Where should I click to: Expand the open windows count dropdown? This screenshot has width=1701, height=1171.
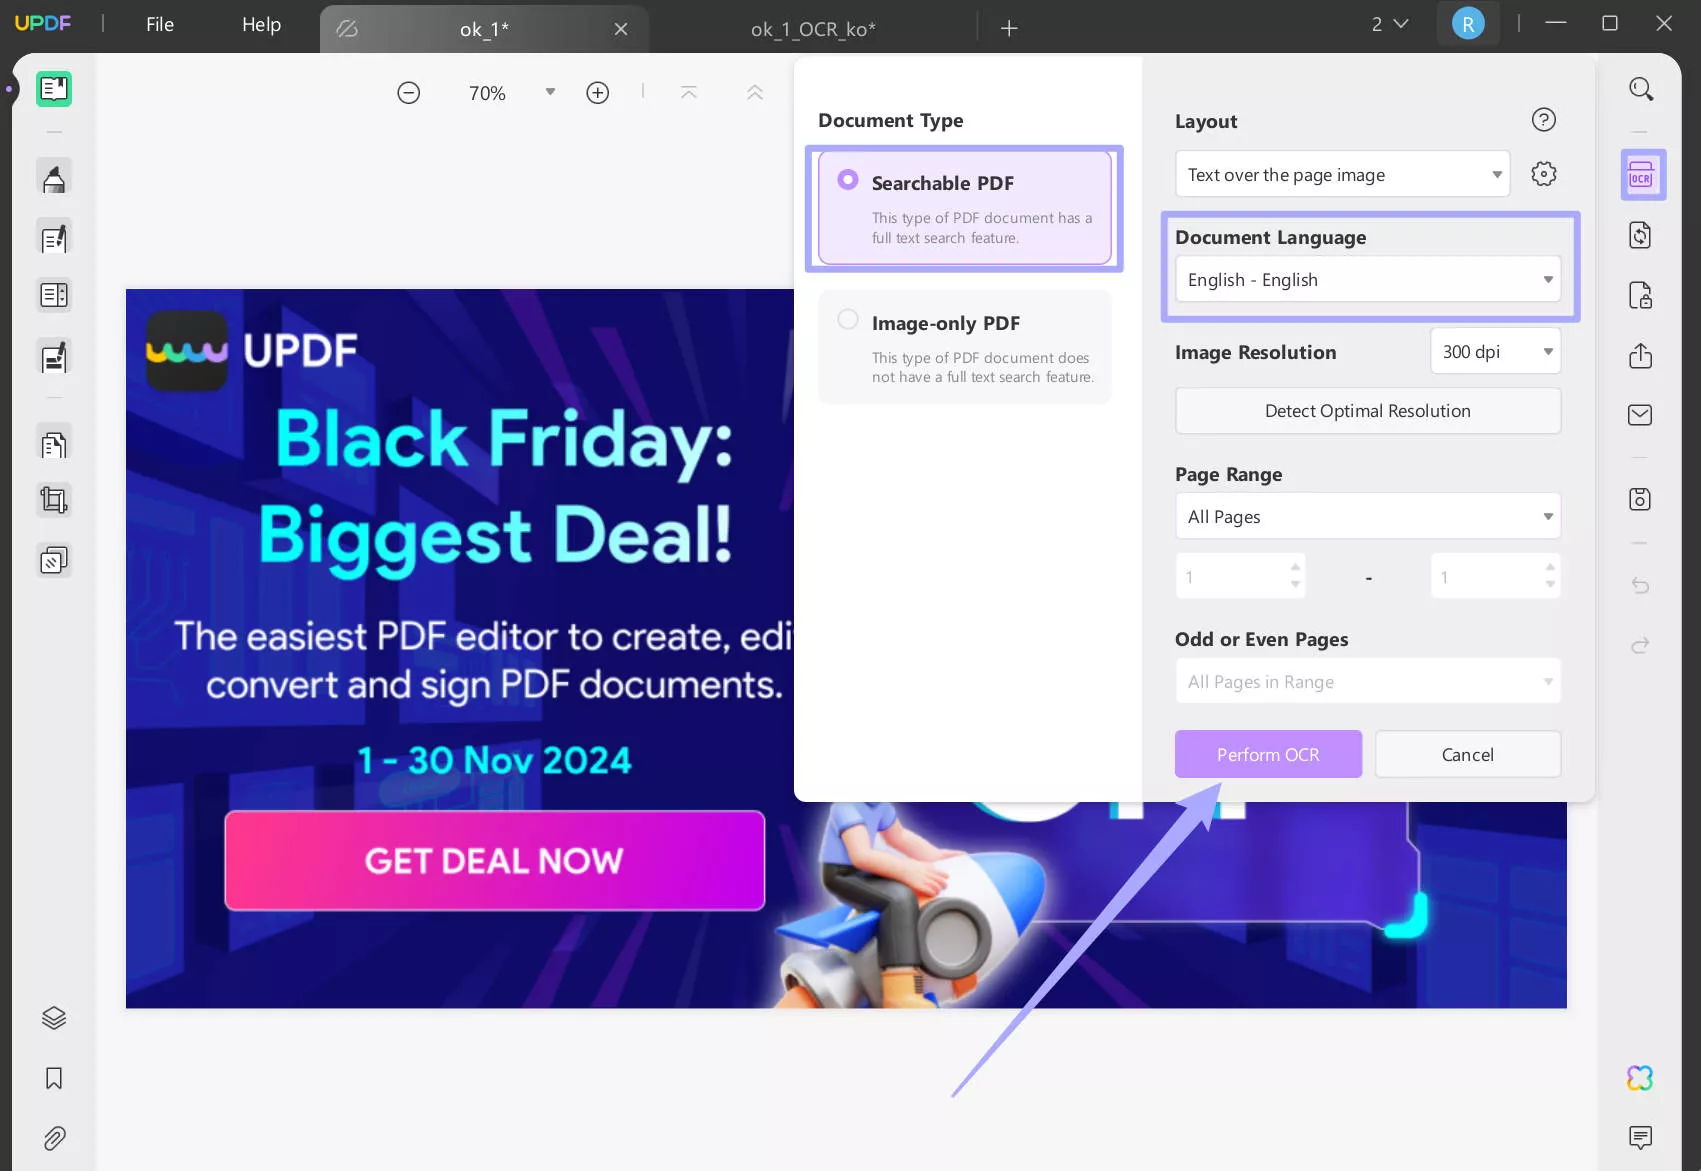click(1390, 24)
